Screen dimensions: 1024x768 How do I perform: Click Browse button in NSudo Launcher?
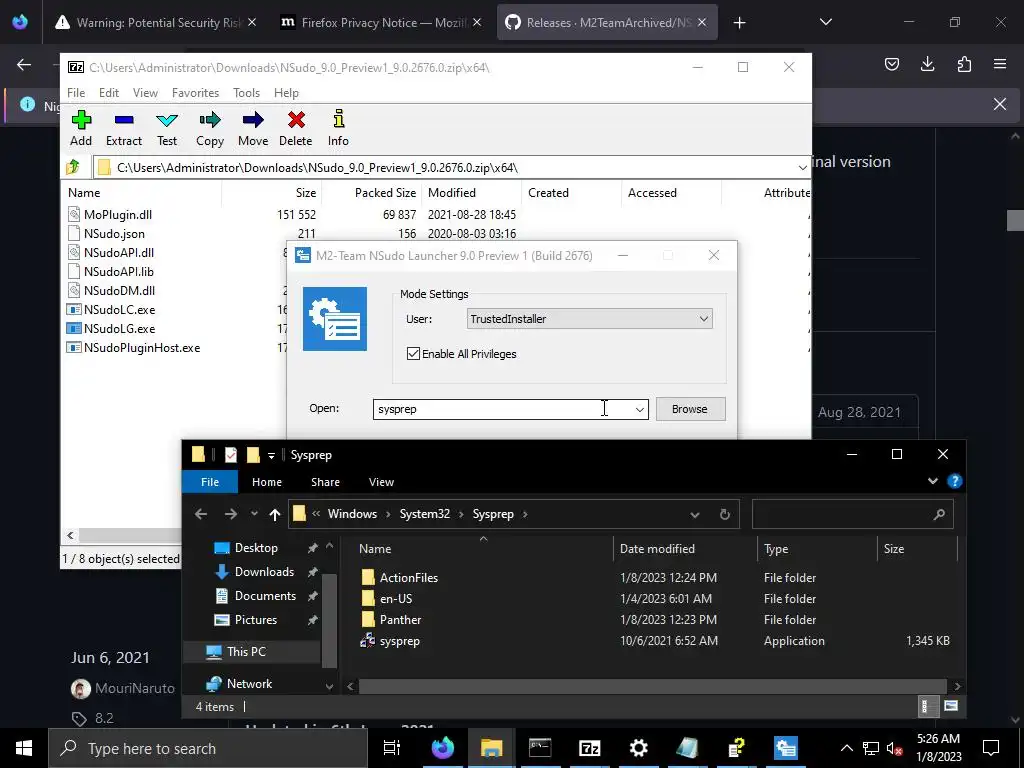click(690, 409)
